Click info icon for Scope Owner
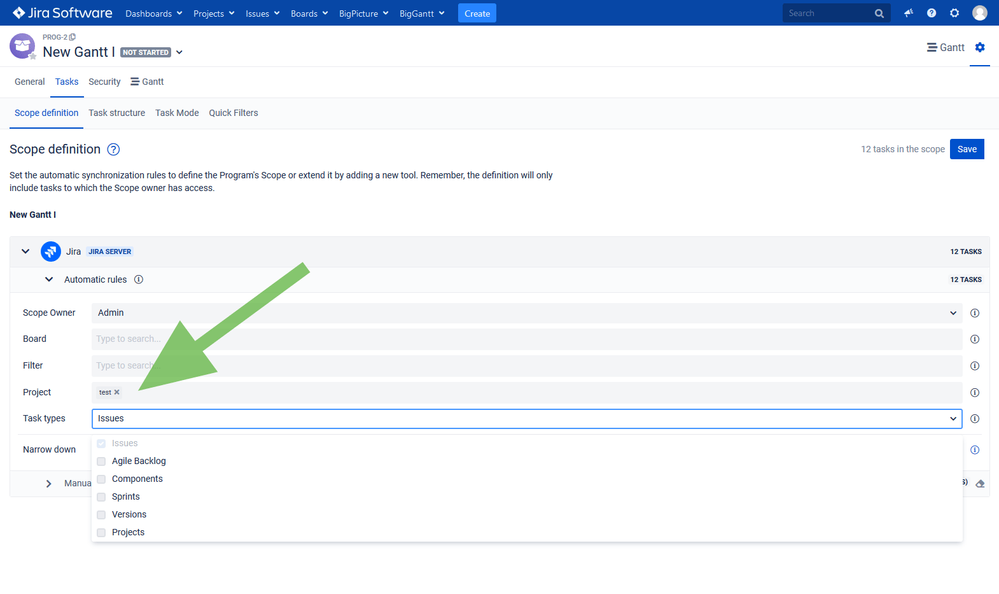The image size is (999, 594). [x=975, y=313]
